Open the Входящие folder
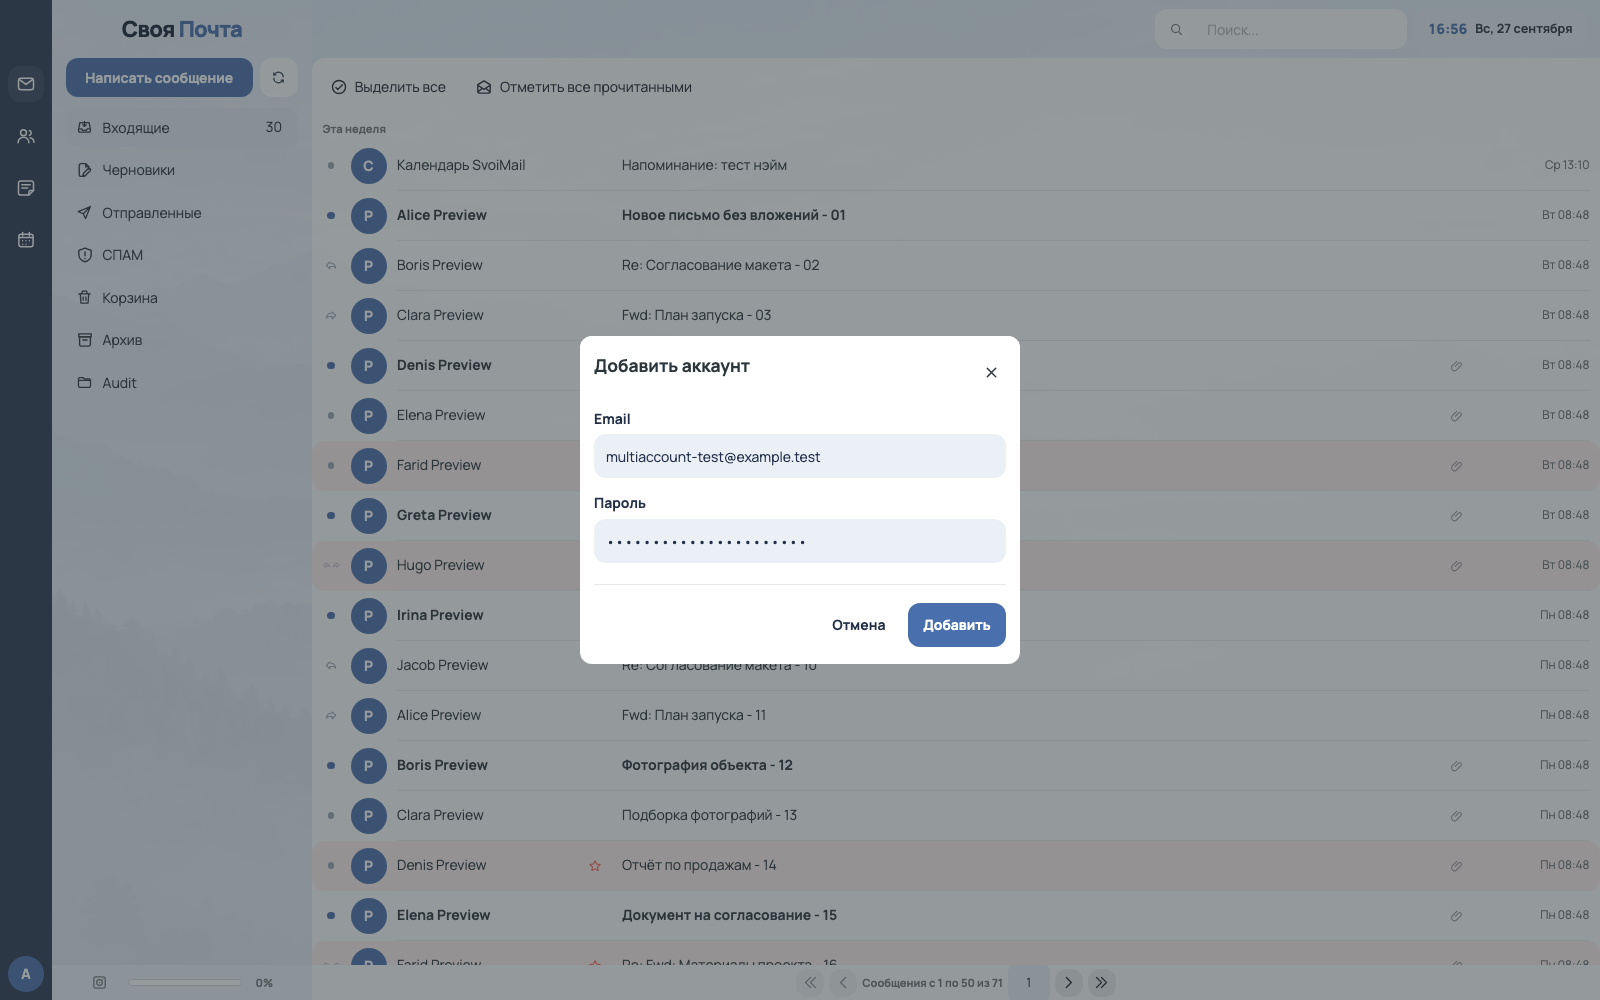Image resolution: width=1600 pixels, height=1000 pixels. click(x=182, y=128)
